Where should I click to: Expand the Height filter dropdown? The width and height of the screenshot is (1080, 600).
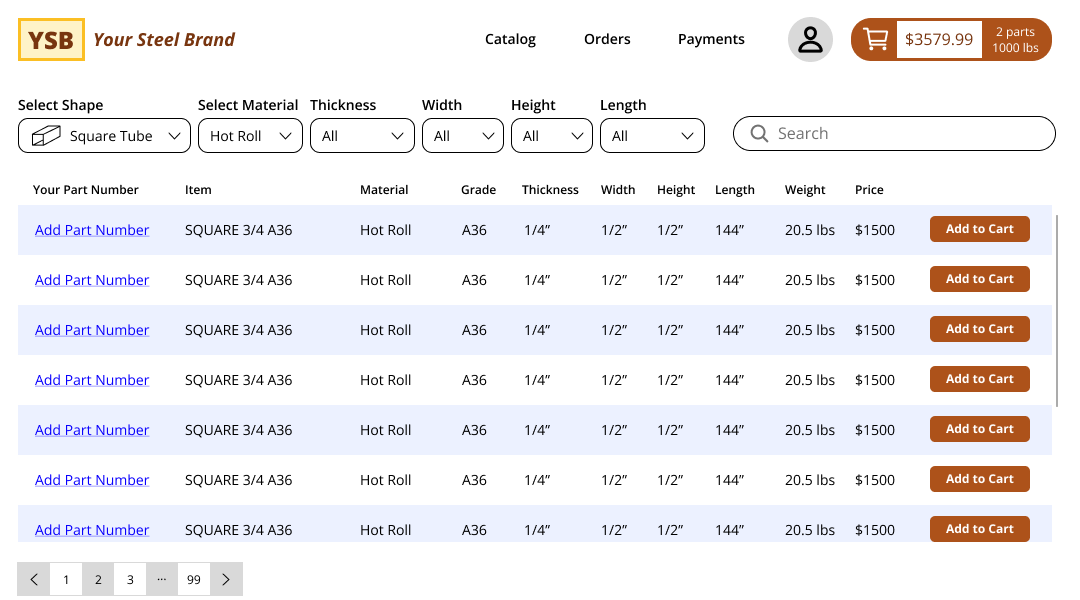(551, 136)
